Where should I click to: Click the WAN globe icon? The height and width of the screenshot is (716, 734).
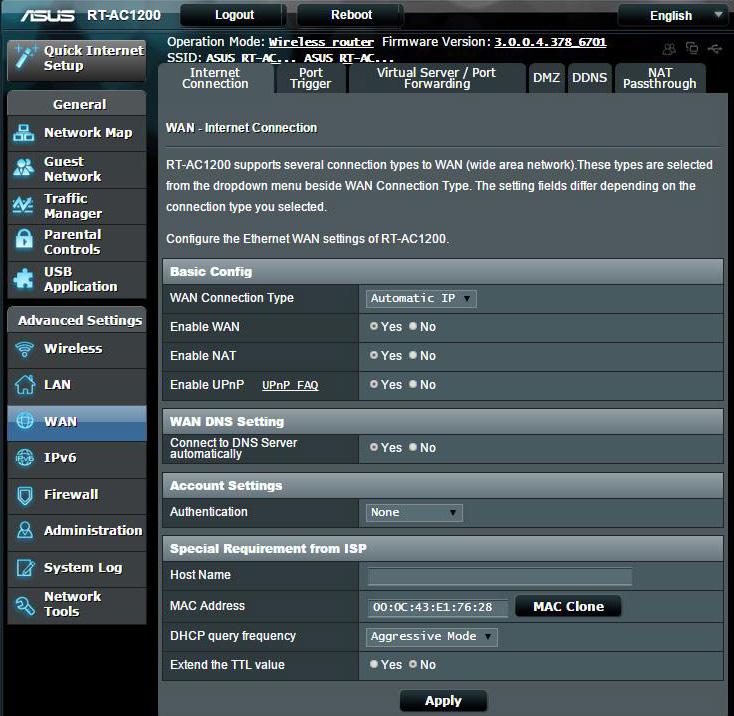pyautogui.click(x=25, y=421)
